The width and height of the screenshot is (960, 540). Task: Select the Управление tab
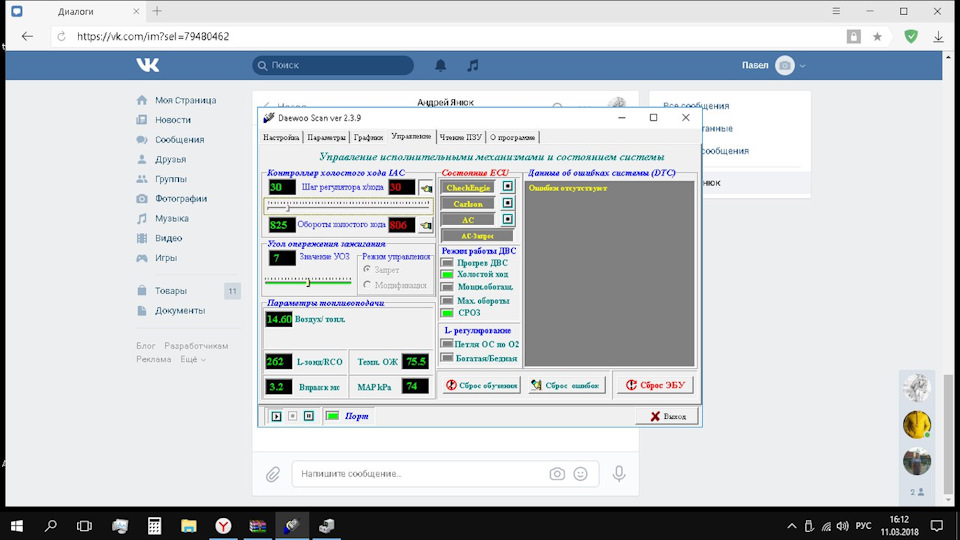pyautogui.click(x=411, y=136)
